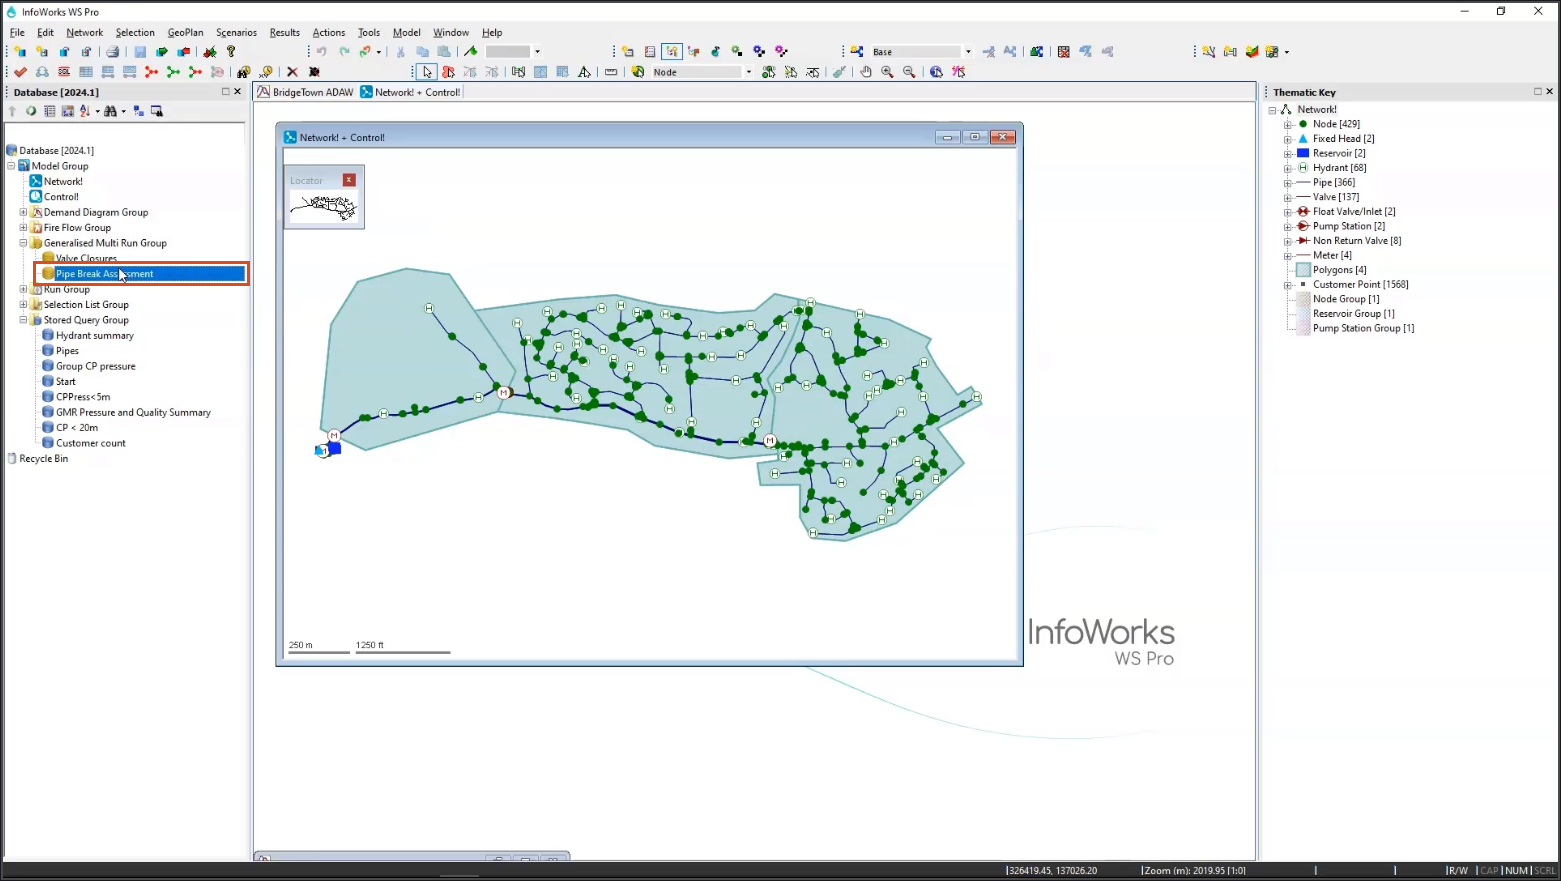
Task: Collapse the Stored Query Group node
Action: click(x=23, y=320)
